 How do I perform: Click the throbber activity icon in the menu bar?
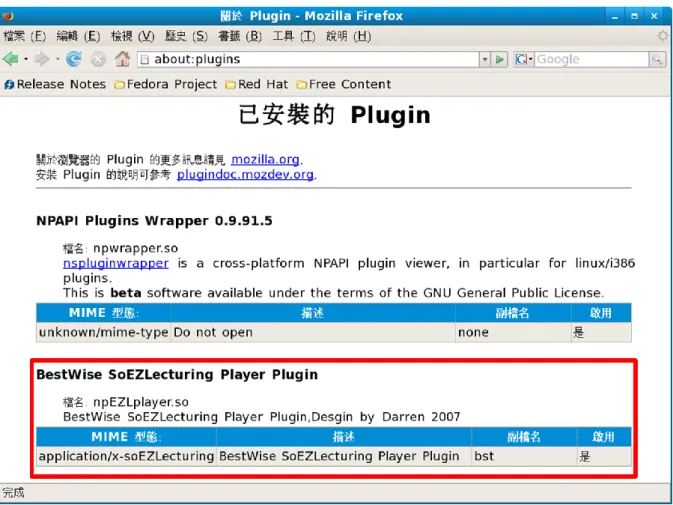coord(663,36)
